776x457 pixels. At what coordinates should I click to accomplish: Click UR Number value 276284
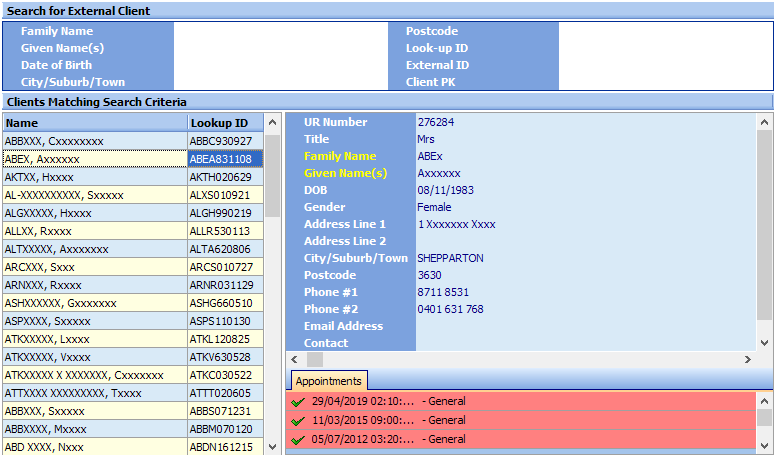tap(436, 122)
